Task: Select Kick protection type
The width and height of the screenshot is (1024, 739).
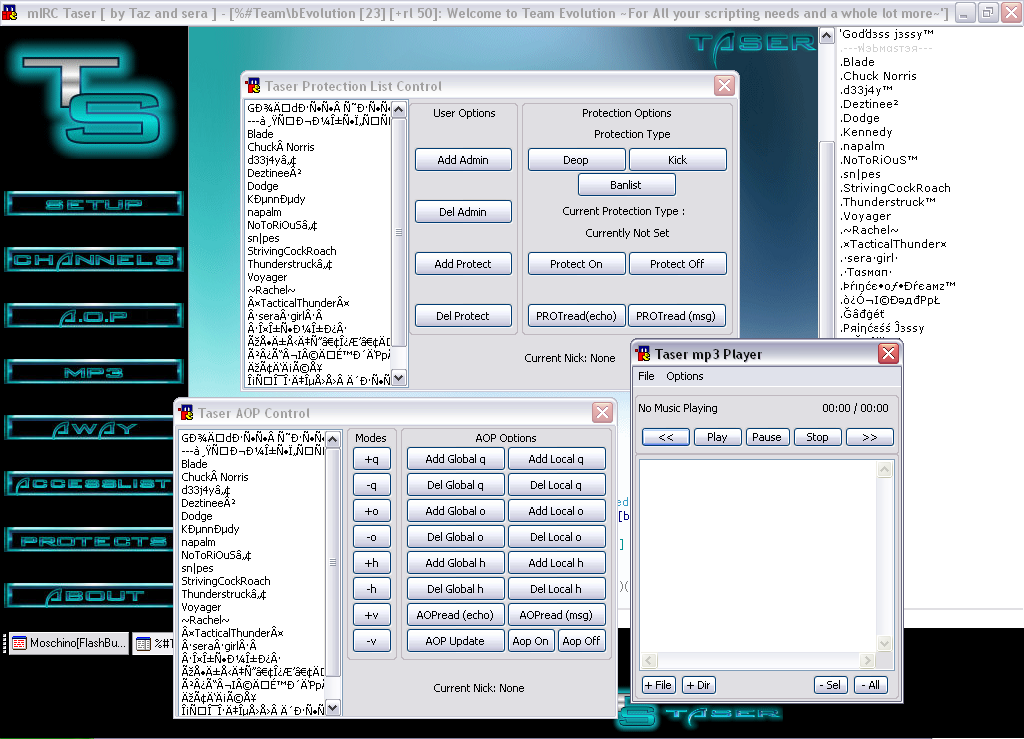Action: click(x=677, y=160)
